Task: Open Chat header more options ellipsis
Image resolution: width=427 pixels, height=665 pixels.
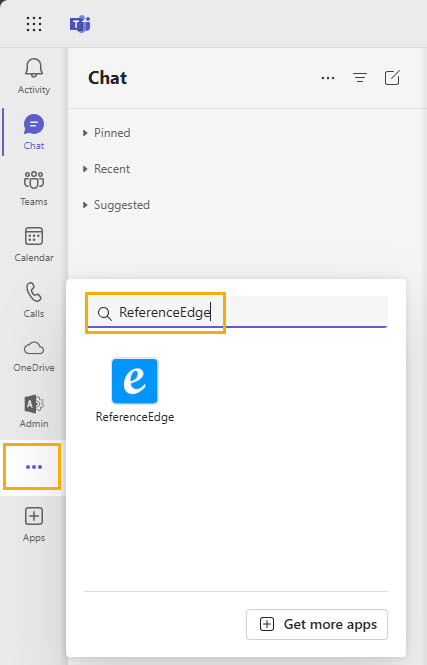Action: click(328, 78)
